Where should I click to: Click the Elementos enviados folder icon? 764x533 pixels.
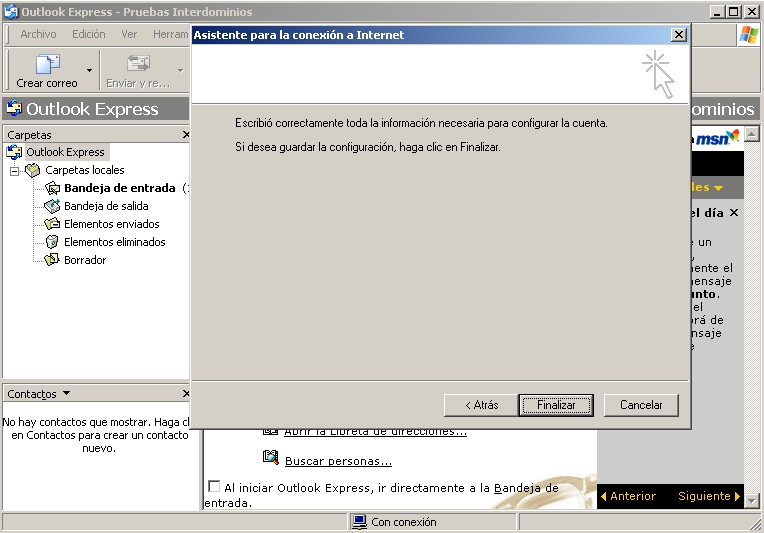point(52,224)
